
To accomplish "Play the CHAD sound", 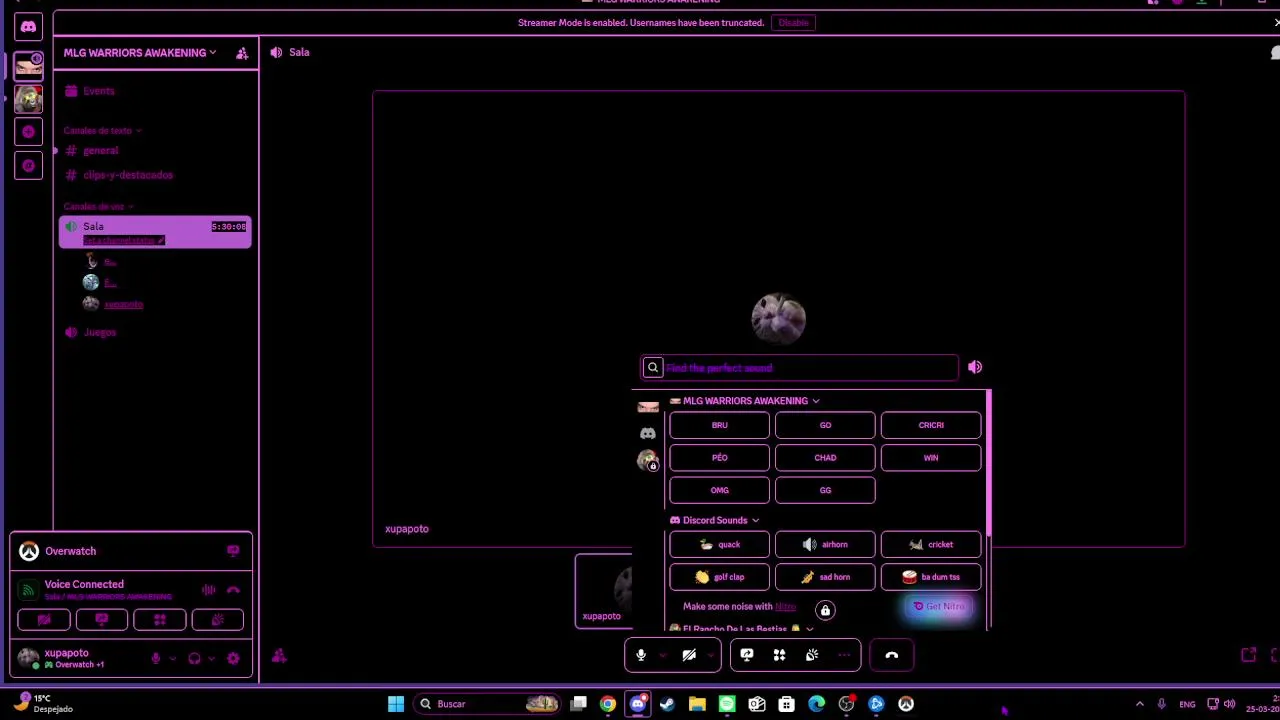I will pos(825,458).
